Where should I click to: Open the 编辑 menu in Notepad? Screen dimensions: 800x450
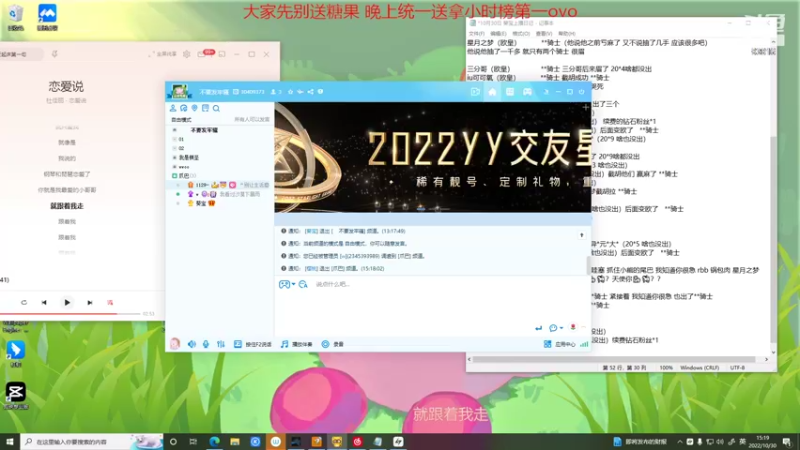click(498, 34)
